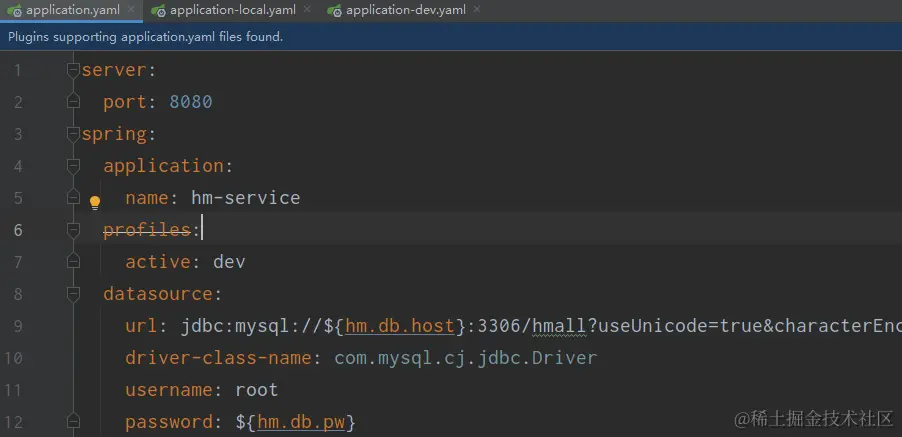Viewport: 902px width, 437px height.
Task: Click the spring key on line 3
Action: pos(114,135)
